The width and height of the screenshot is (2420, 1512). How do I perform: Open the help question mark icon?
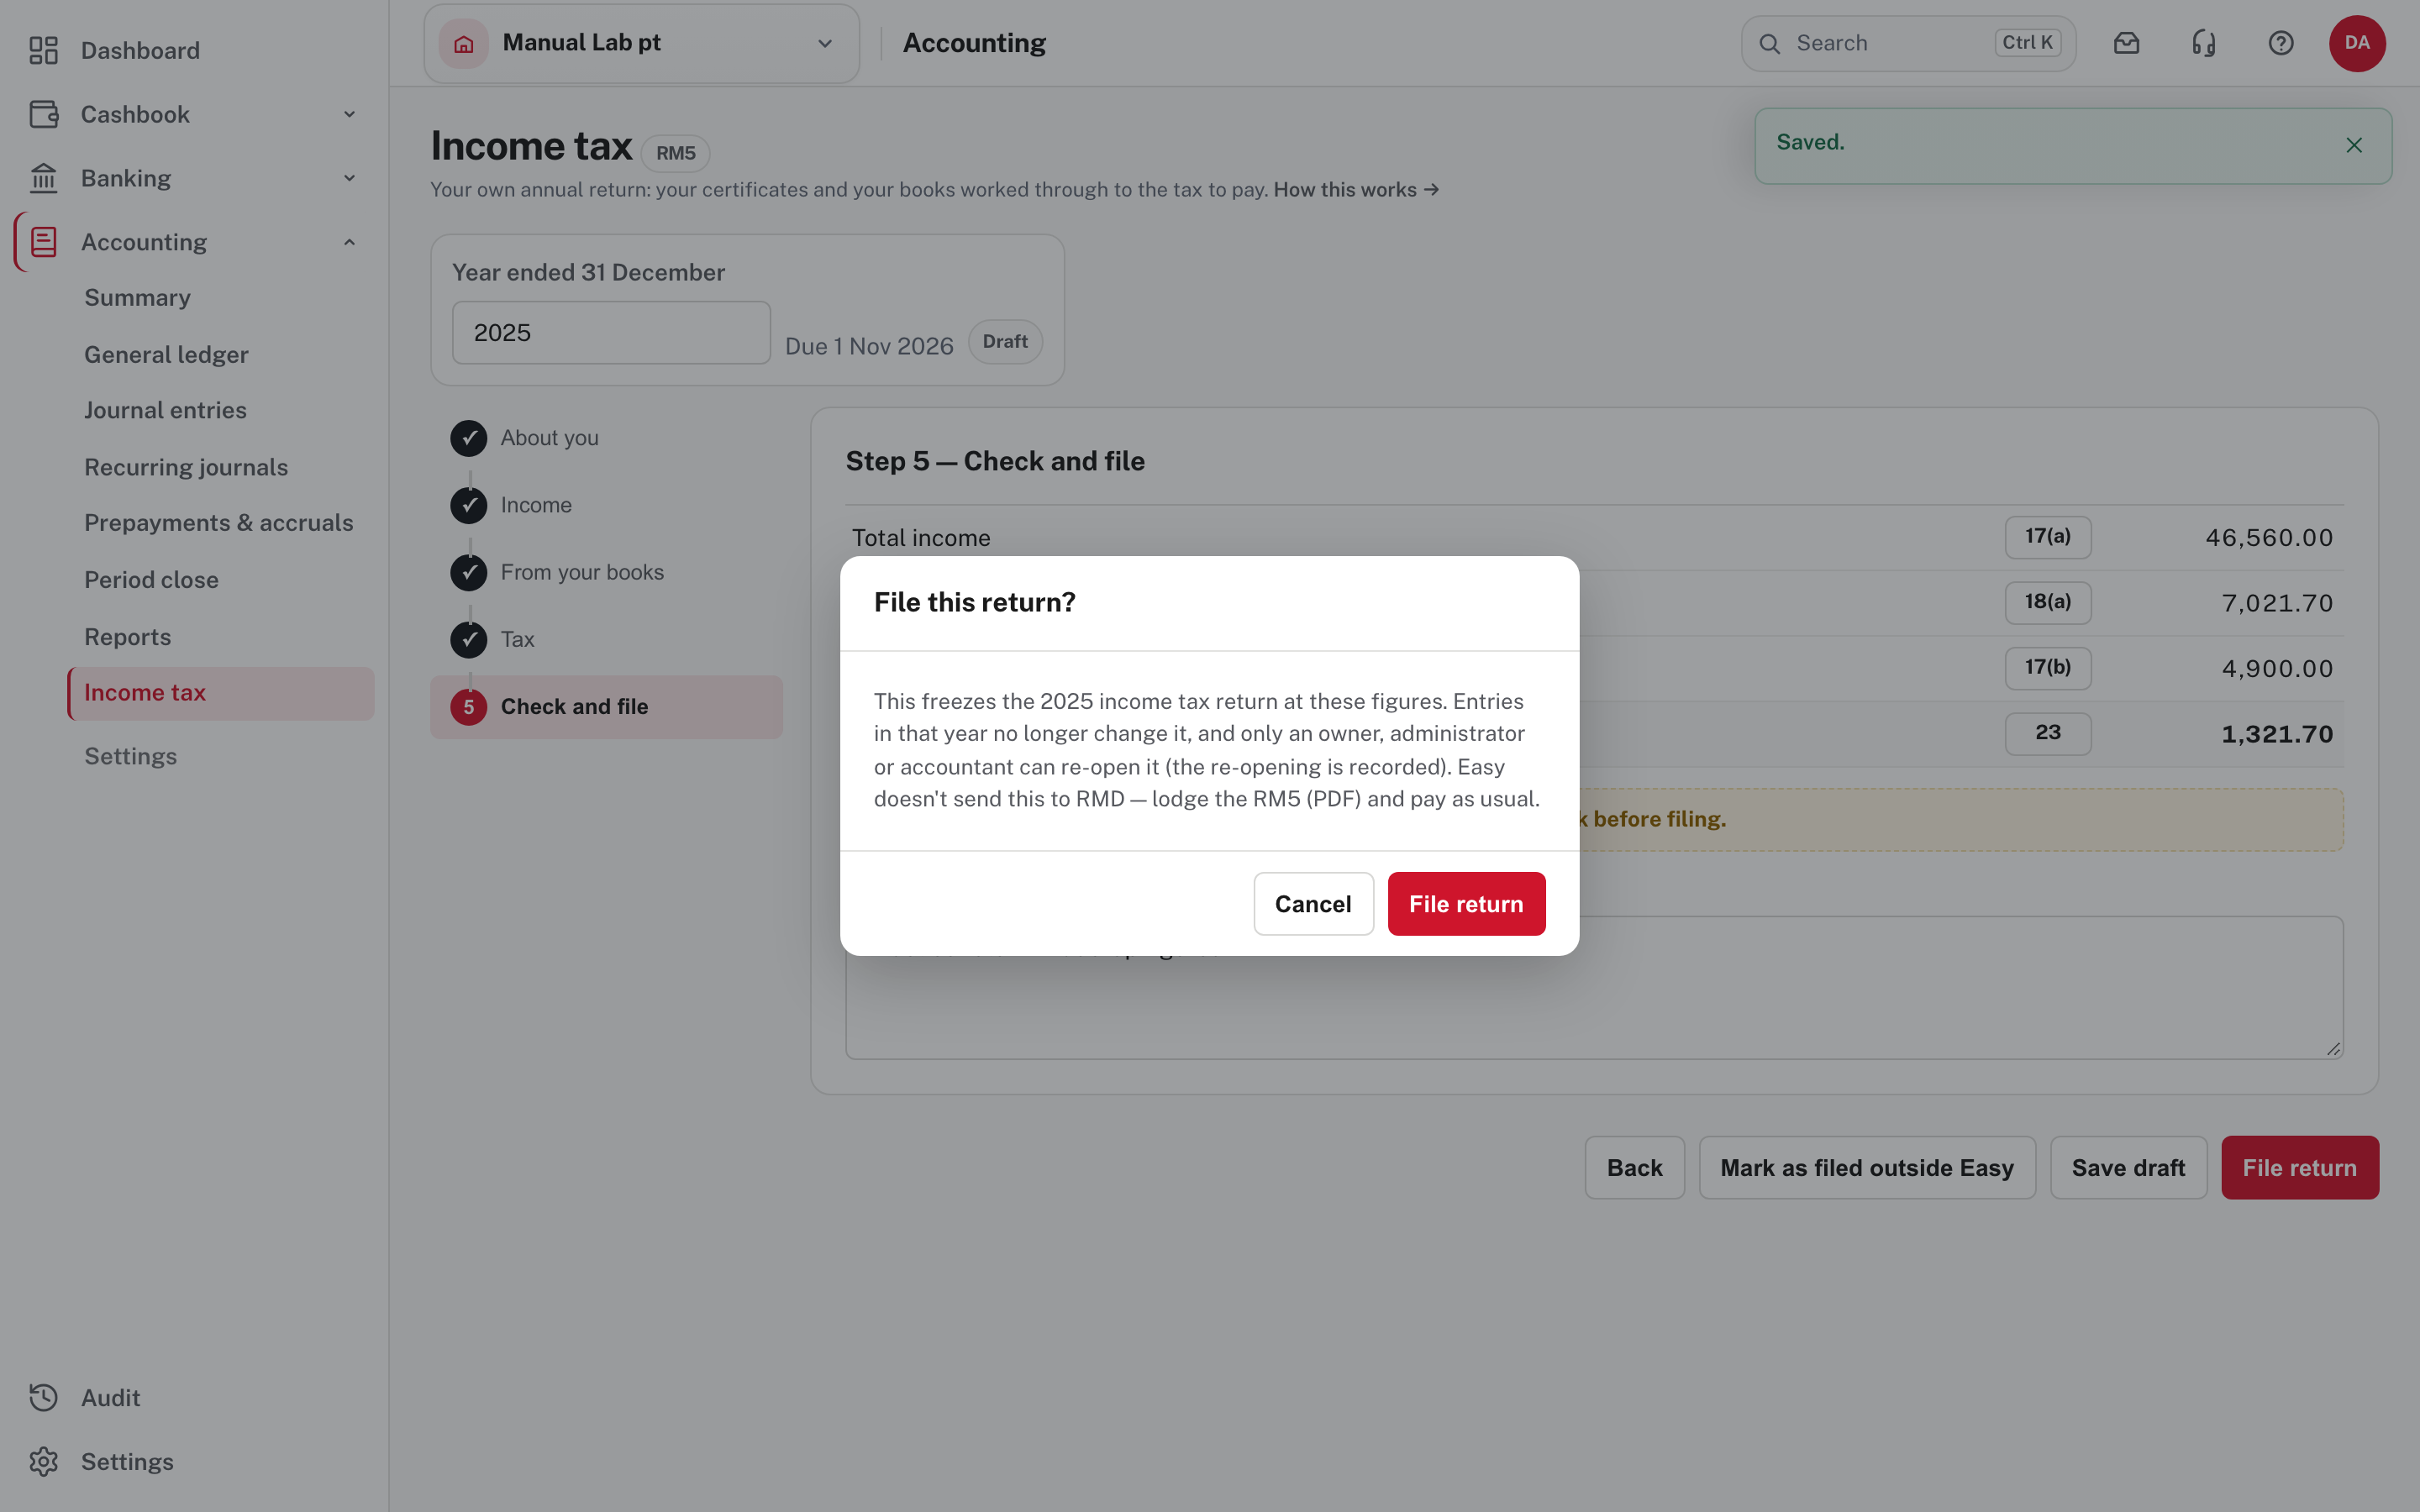(x=2281, y=43)
